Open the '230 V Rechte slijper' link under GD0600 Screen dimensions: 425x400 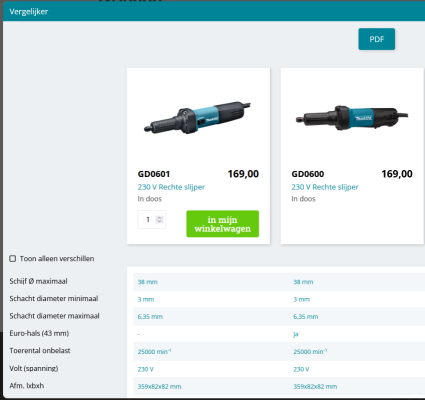325,187
